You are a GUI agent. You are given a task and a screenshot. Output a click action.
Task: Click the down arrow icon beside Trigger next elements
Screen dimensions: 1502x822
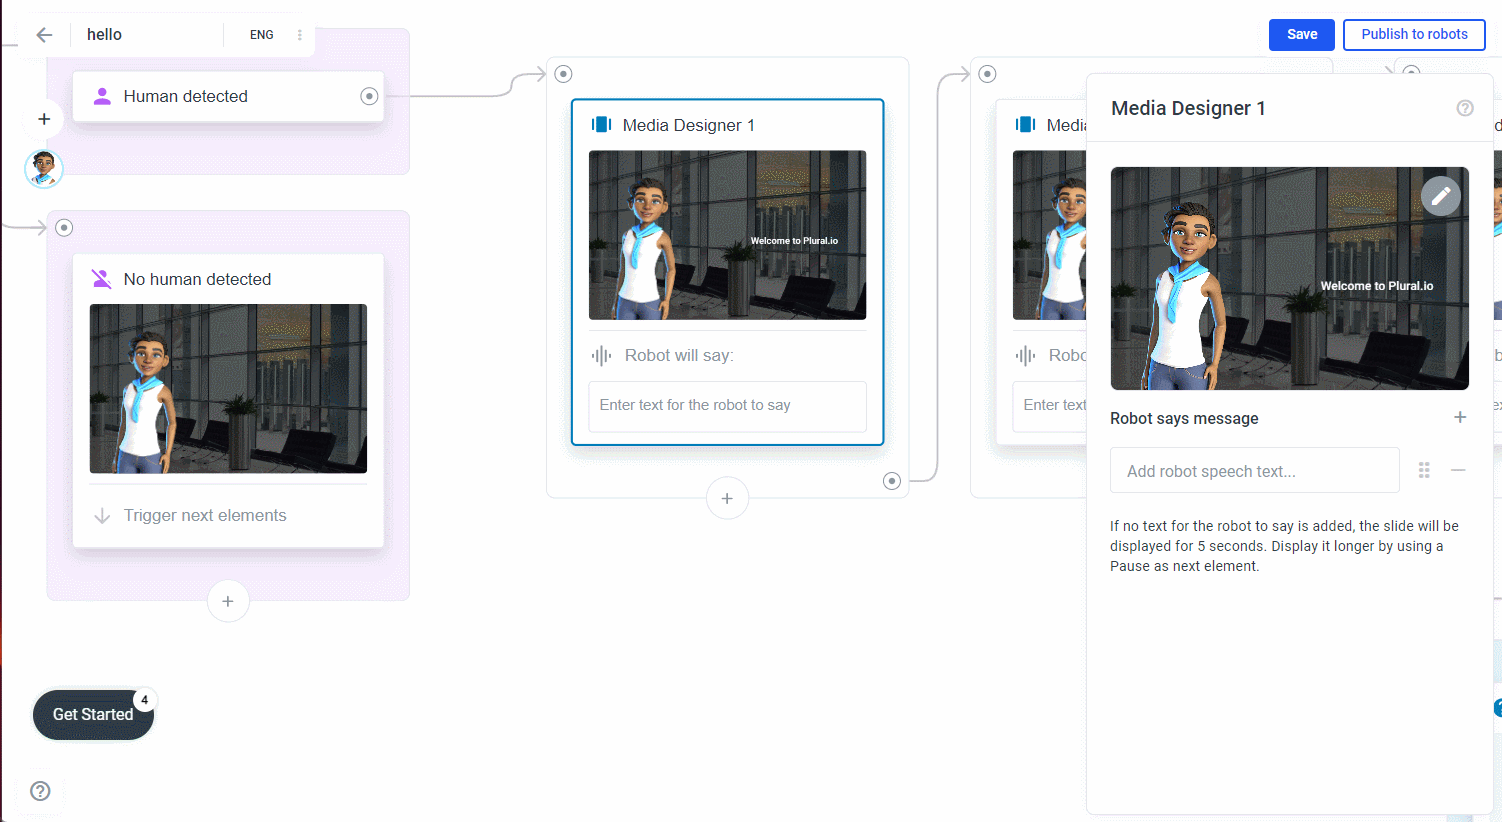(x=102, y=516)
